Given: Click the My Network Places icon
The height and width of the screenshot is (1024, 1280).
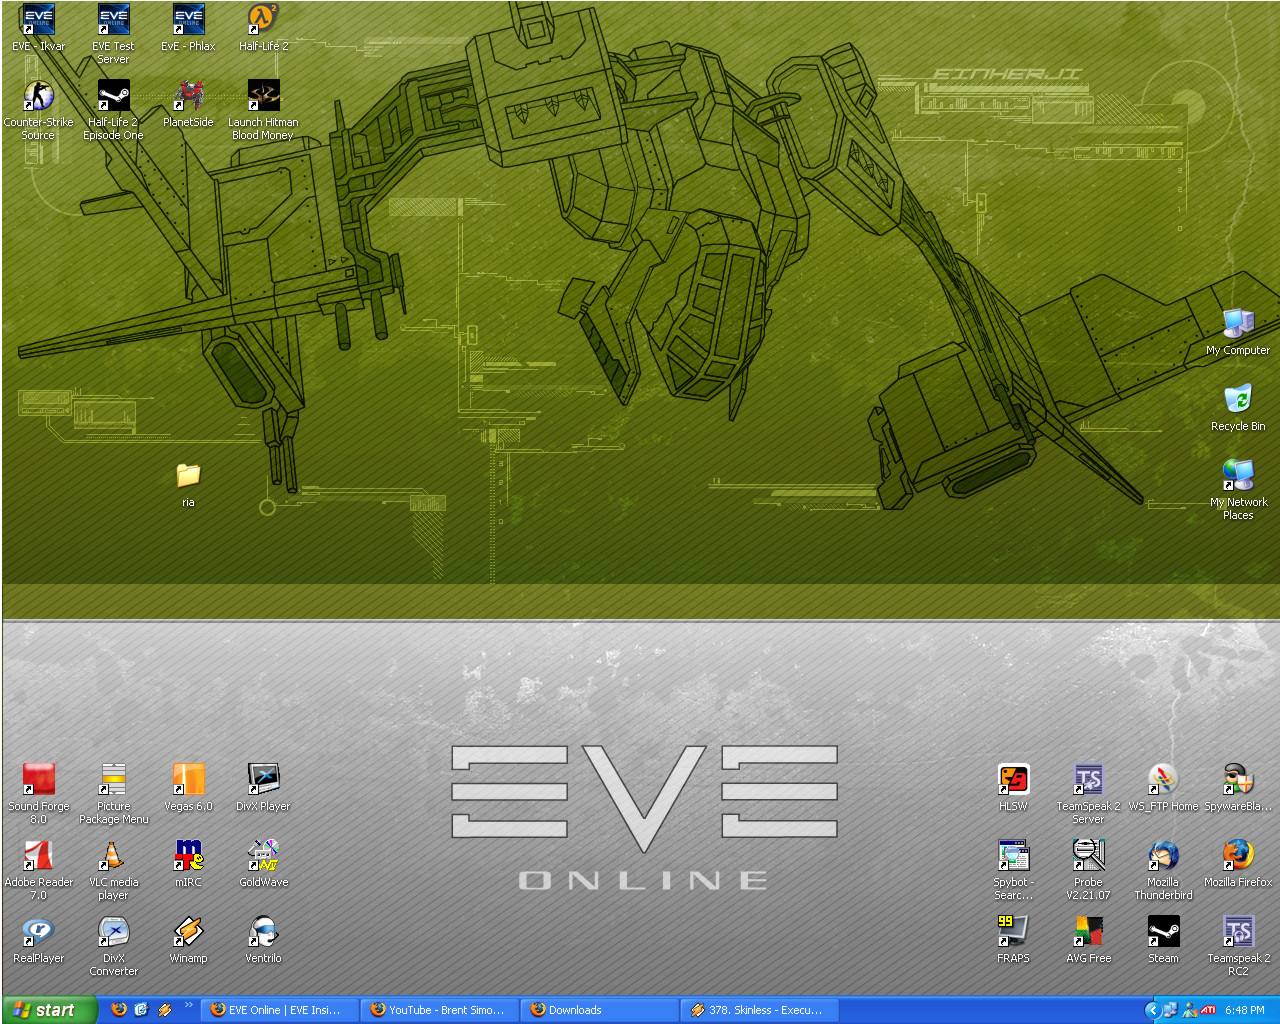Looking at the screenshot, I should (x=1238, y=490).
